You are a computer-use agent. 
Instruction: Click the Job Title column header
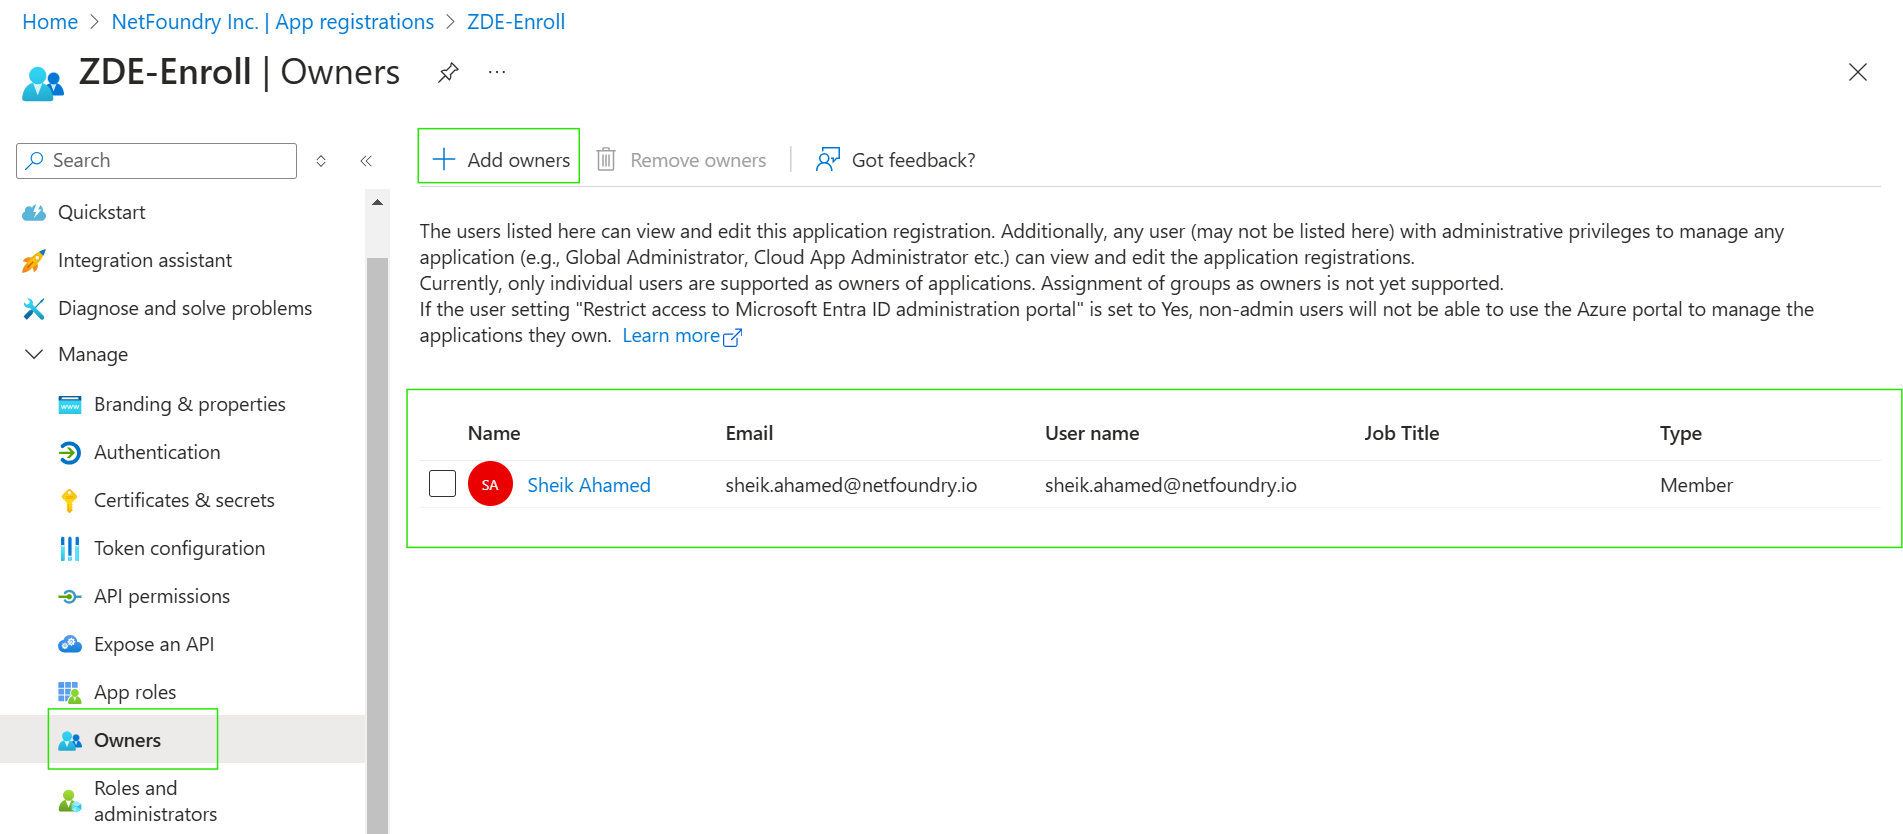(1401, 433)
